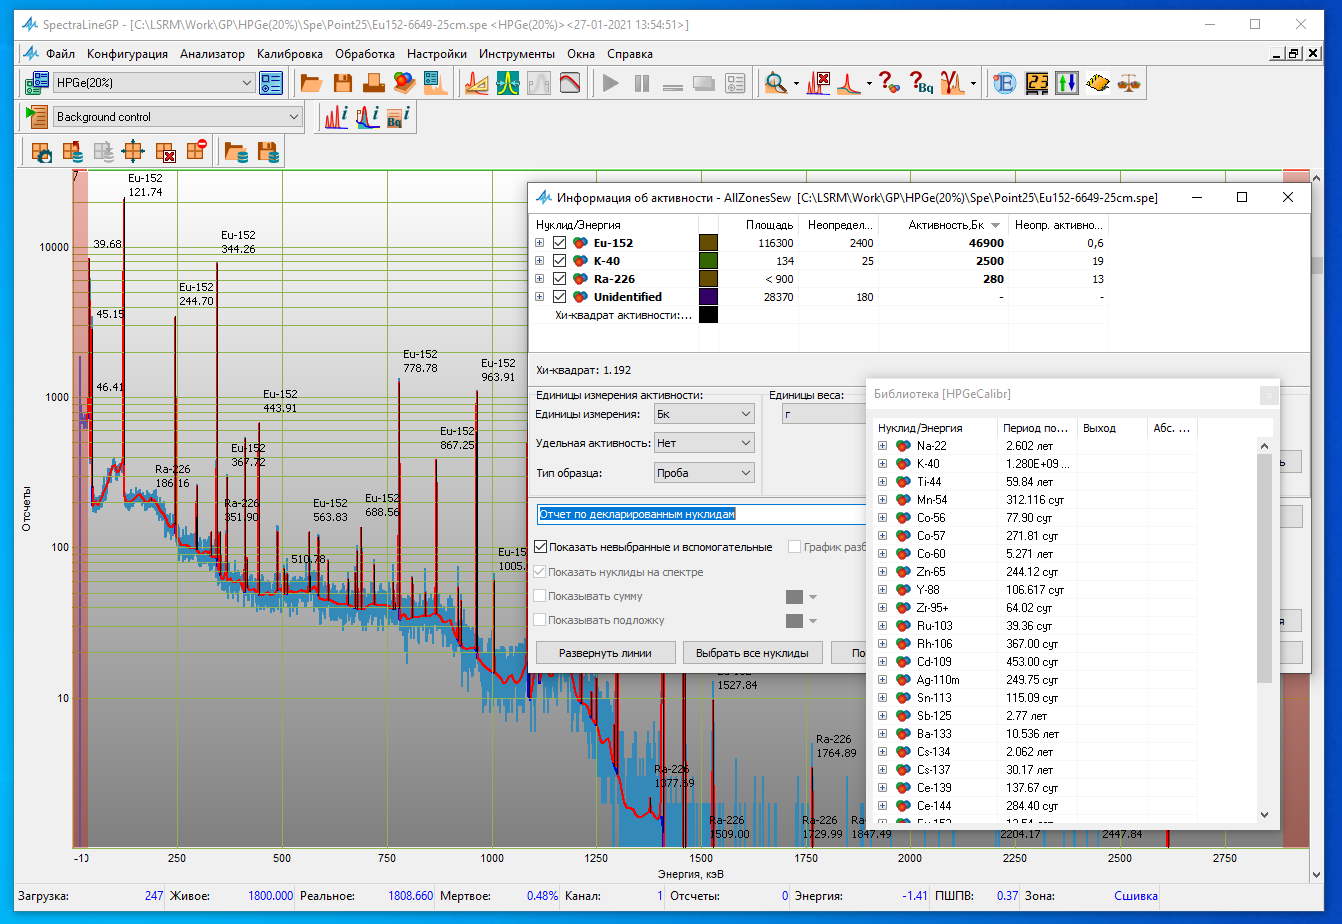Uncheck the Eu-152 nuclide checkbox
The width and height of the screenshot is (1342, 924).
(x=560, y=243)
